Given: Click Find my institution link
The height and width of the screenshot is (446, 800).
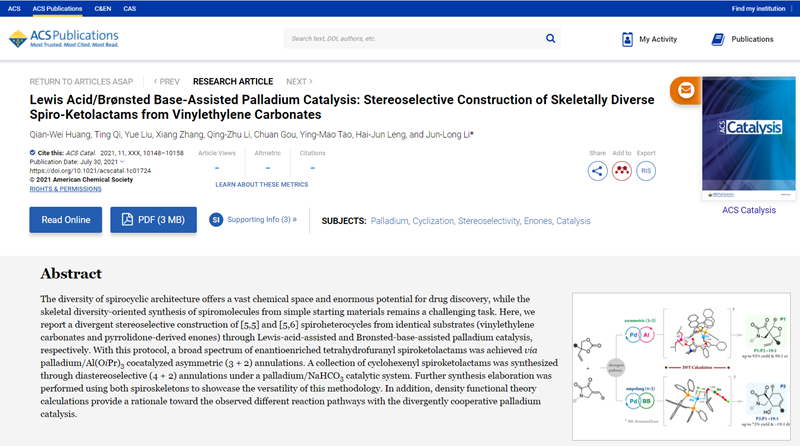Looking at the screenshot, I should tap(761, 8).
